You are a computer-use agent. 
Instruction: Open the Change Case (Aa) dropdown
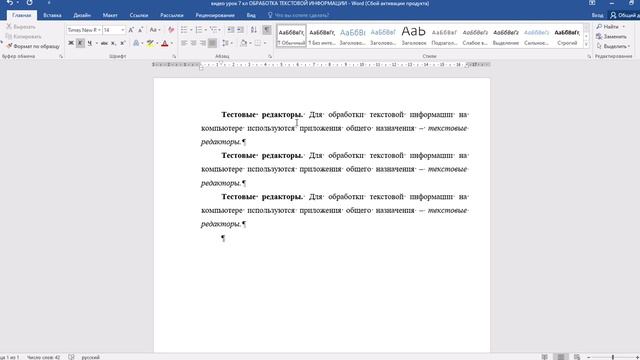[154, 30]
